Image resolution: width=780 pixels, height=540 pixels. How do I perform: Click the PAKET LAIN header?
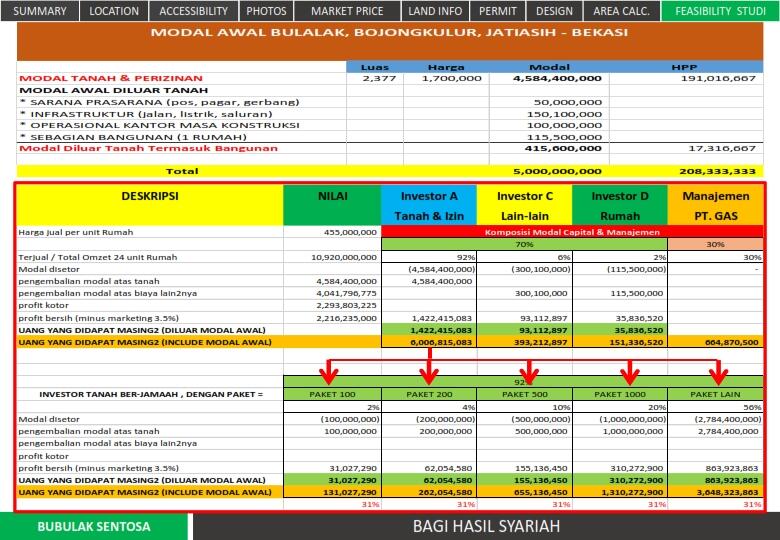point(715,394)
